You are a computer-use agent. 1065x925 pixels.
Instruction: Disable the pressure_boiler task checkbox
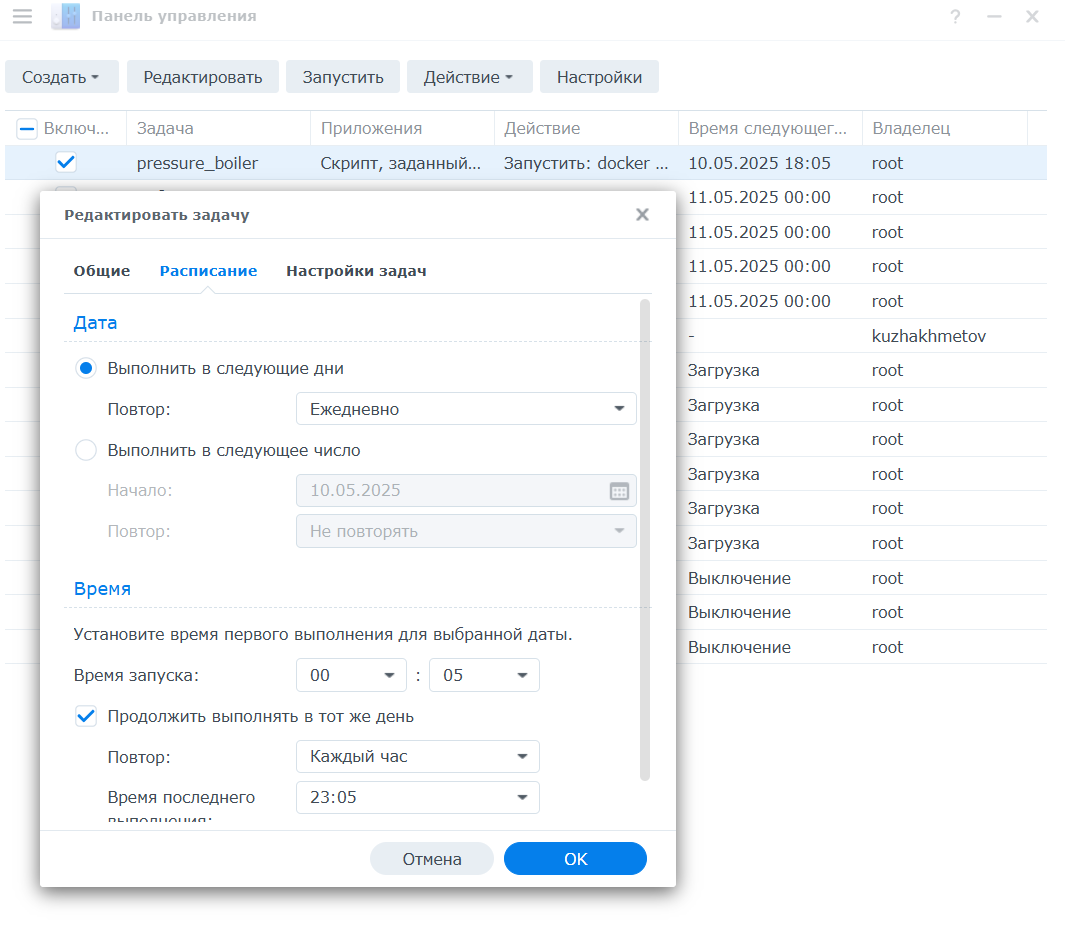click(x=66, y=162)
